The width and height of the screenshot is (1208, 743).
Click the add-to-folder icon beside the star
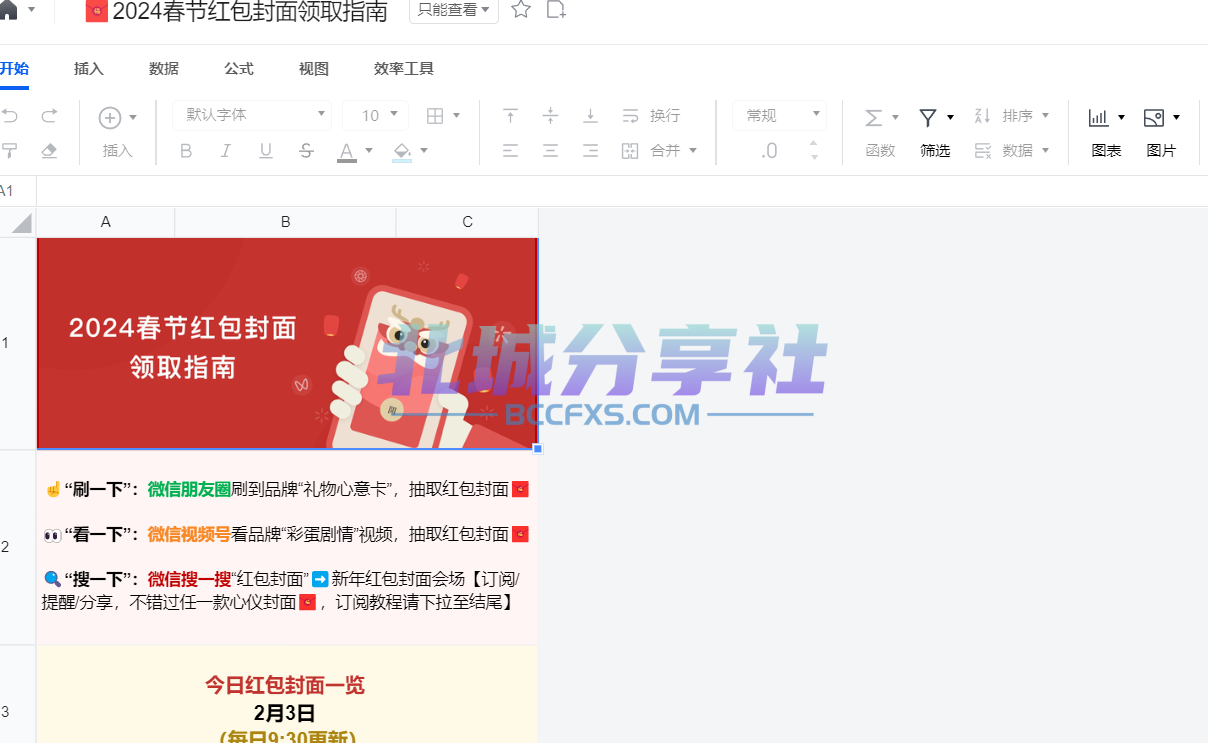coord(556,10)
